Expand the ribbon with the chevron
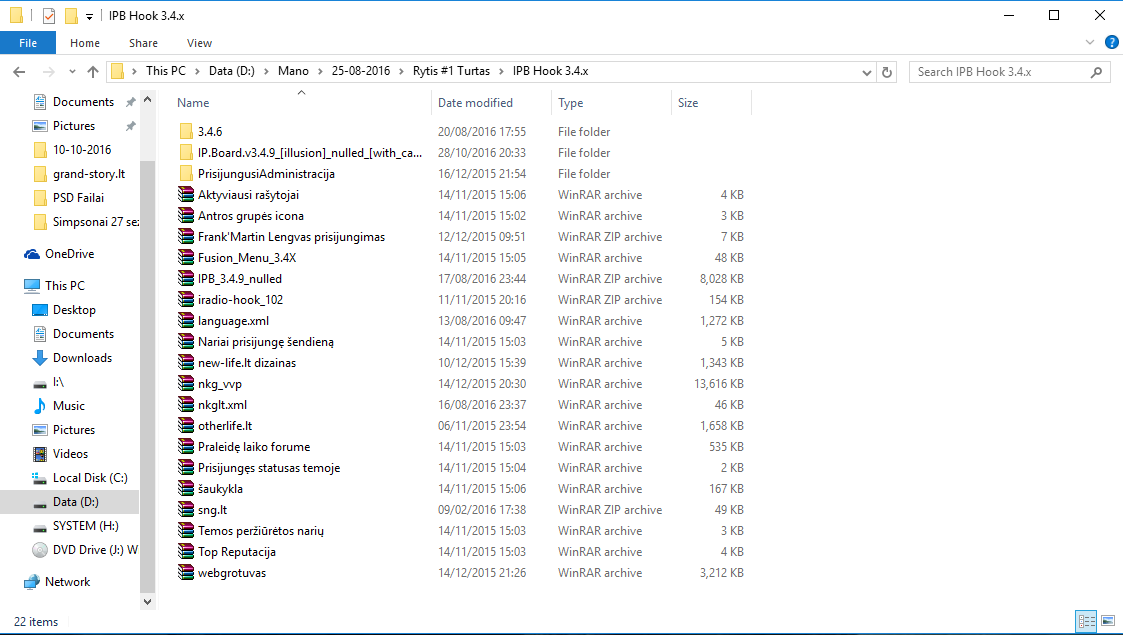 click(1090, 42)
